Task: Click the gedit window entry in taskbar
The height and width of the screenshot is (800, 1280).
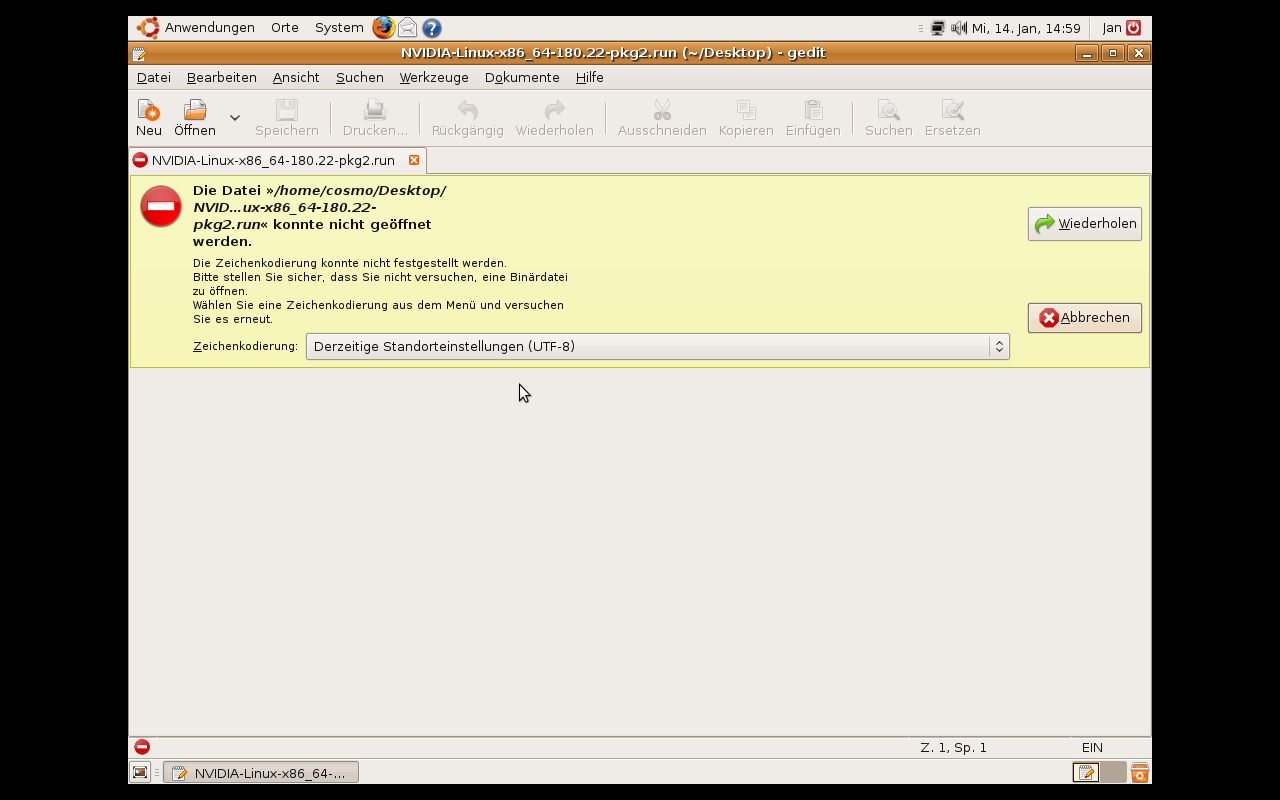Action: click(x=261, y=772)
